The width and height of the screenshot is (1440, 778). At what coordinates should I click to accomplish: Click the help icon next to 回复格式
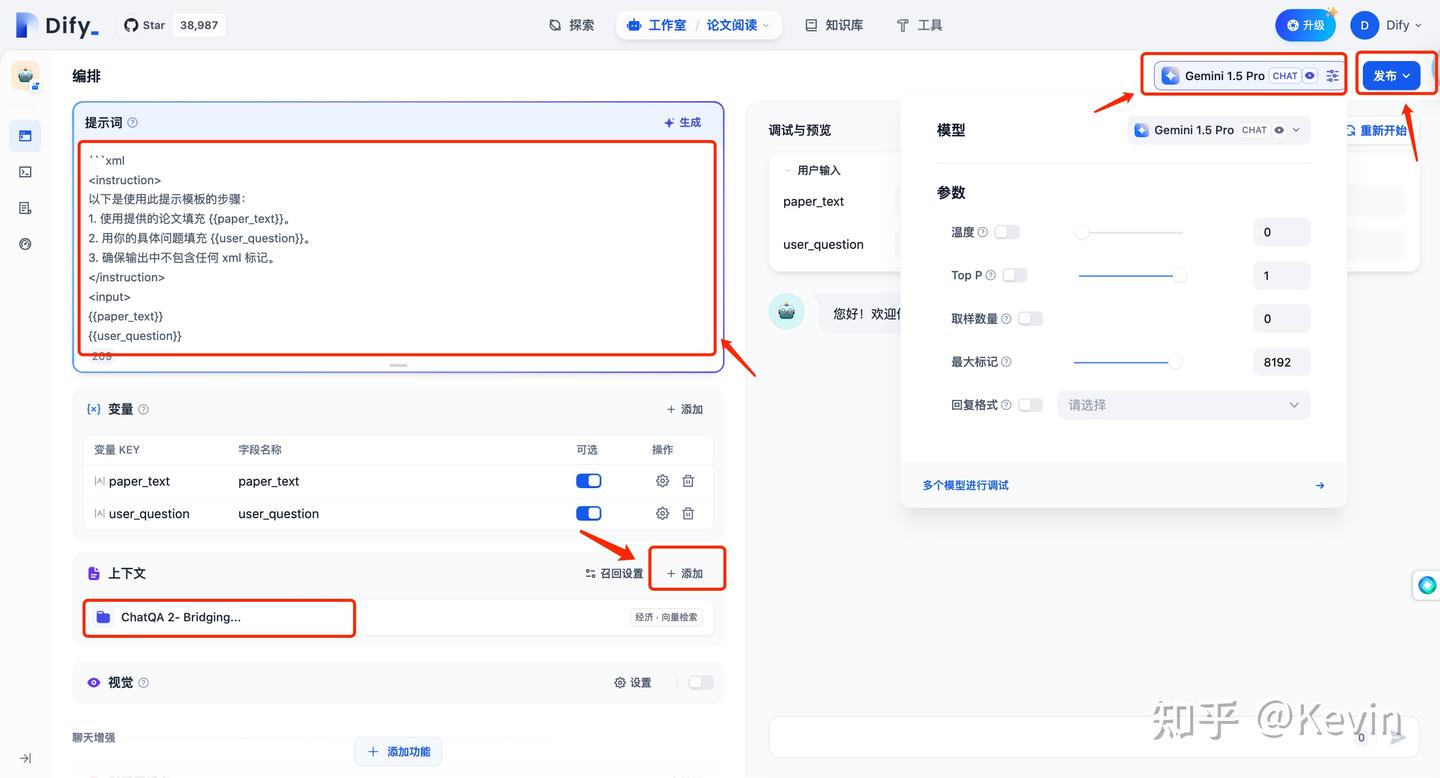(1006, 405)
